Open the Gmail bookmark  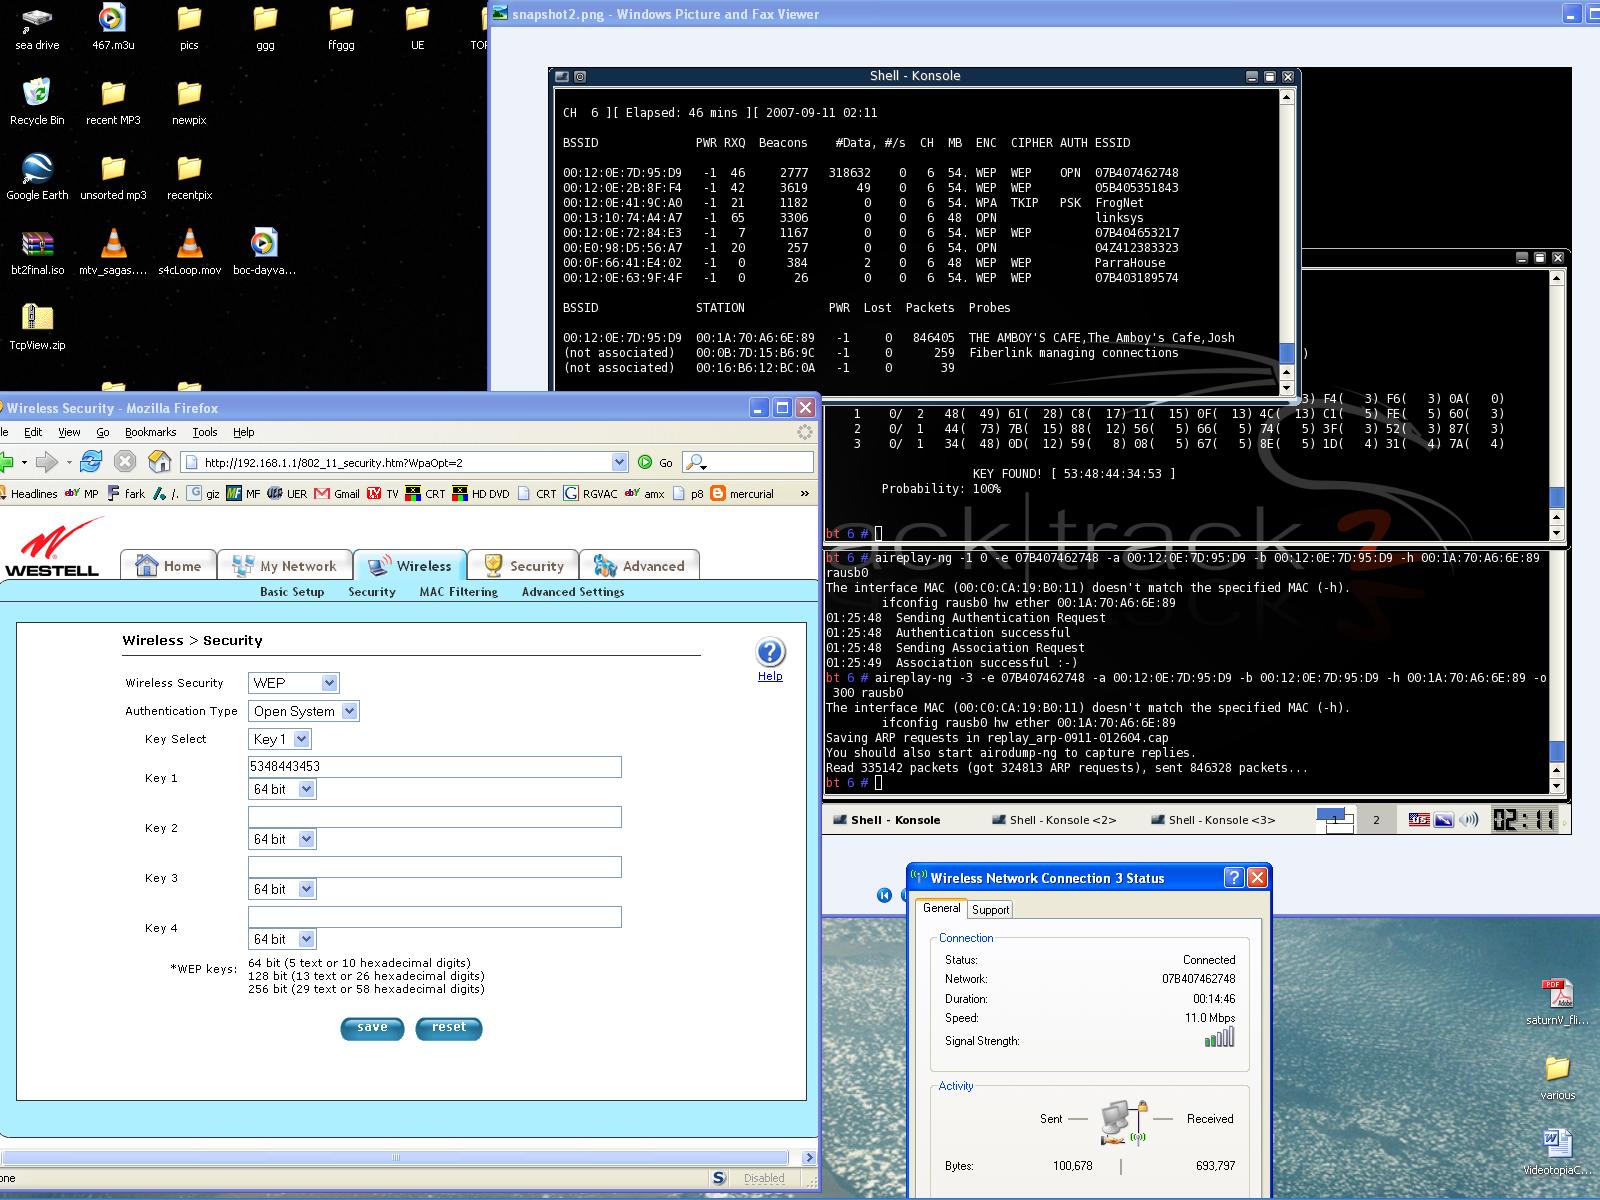pyautogui.click(x=337, y=493)
